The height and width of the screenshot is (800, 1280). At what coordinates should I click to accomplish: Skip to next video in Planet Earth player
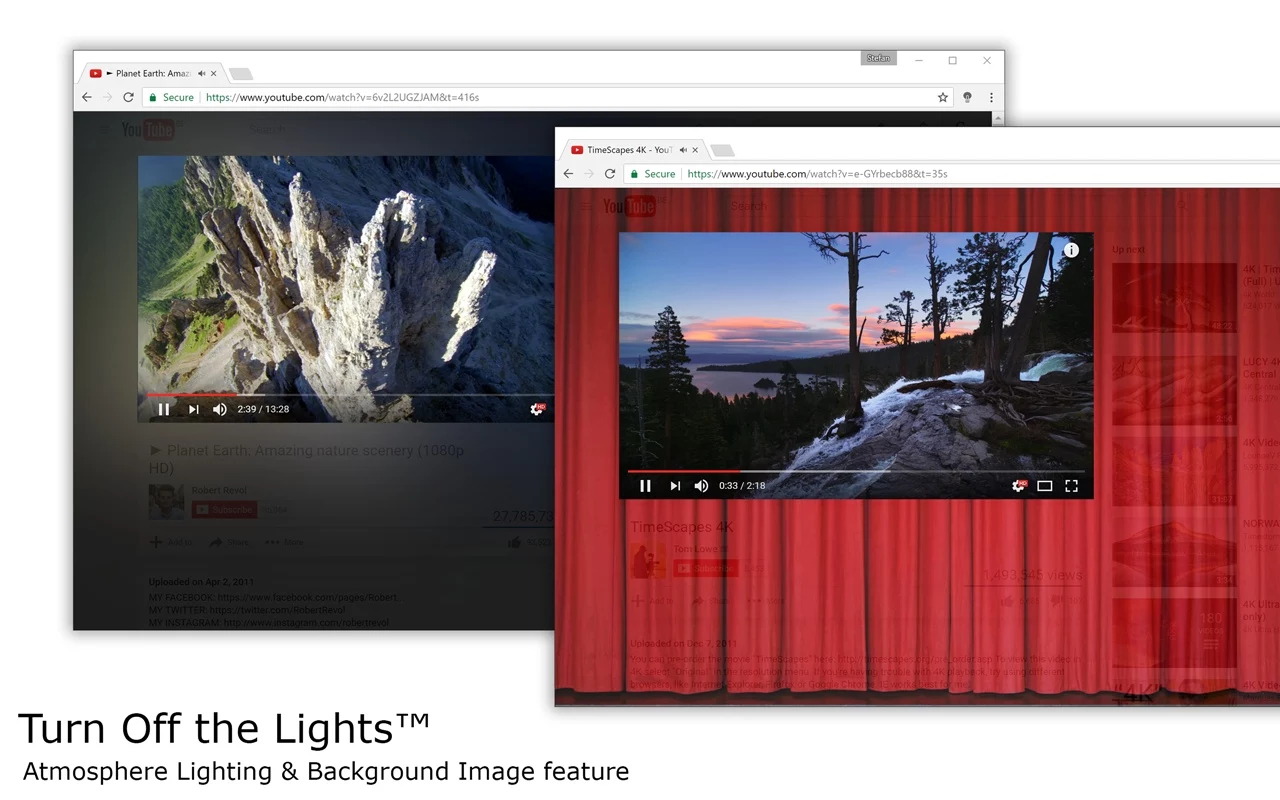point(194,409)
